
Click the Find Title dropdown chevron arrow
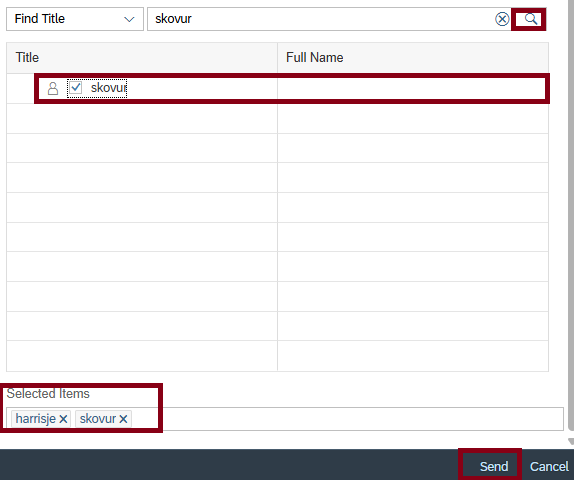(129, 19)
